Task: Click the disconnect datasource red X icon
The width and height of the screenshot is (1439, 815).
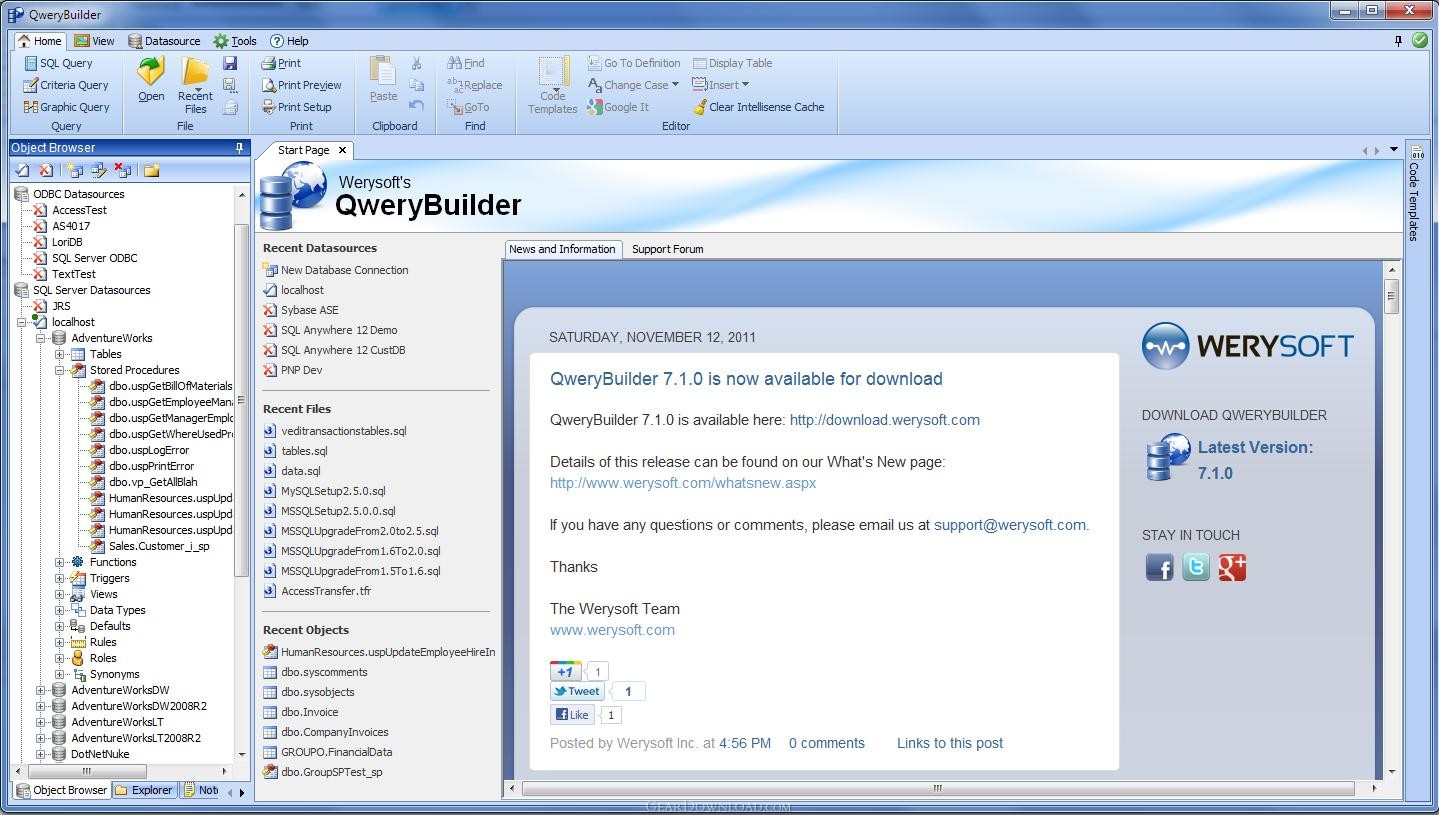Action: pyautogui.click(x=45, y=171)
